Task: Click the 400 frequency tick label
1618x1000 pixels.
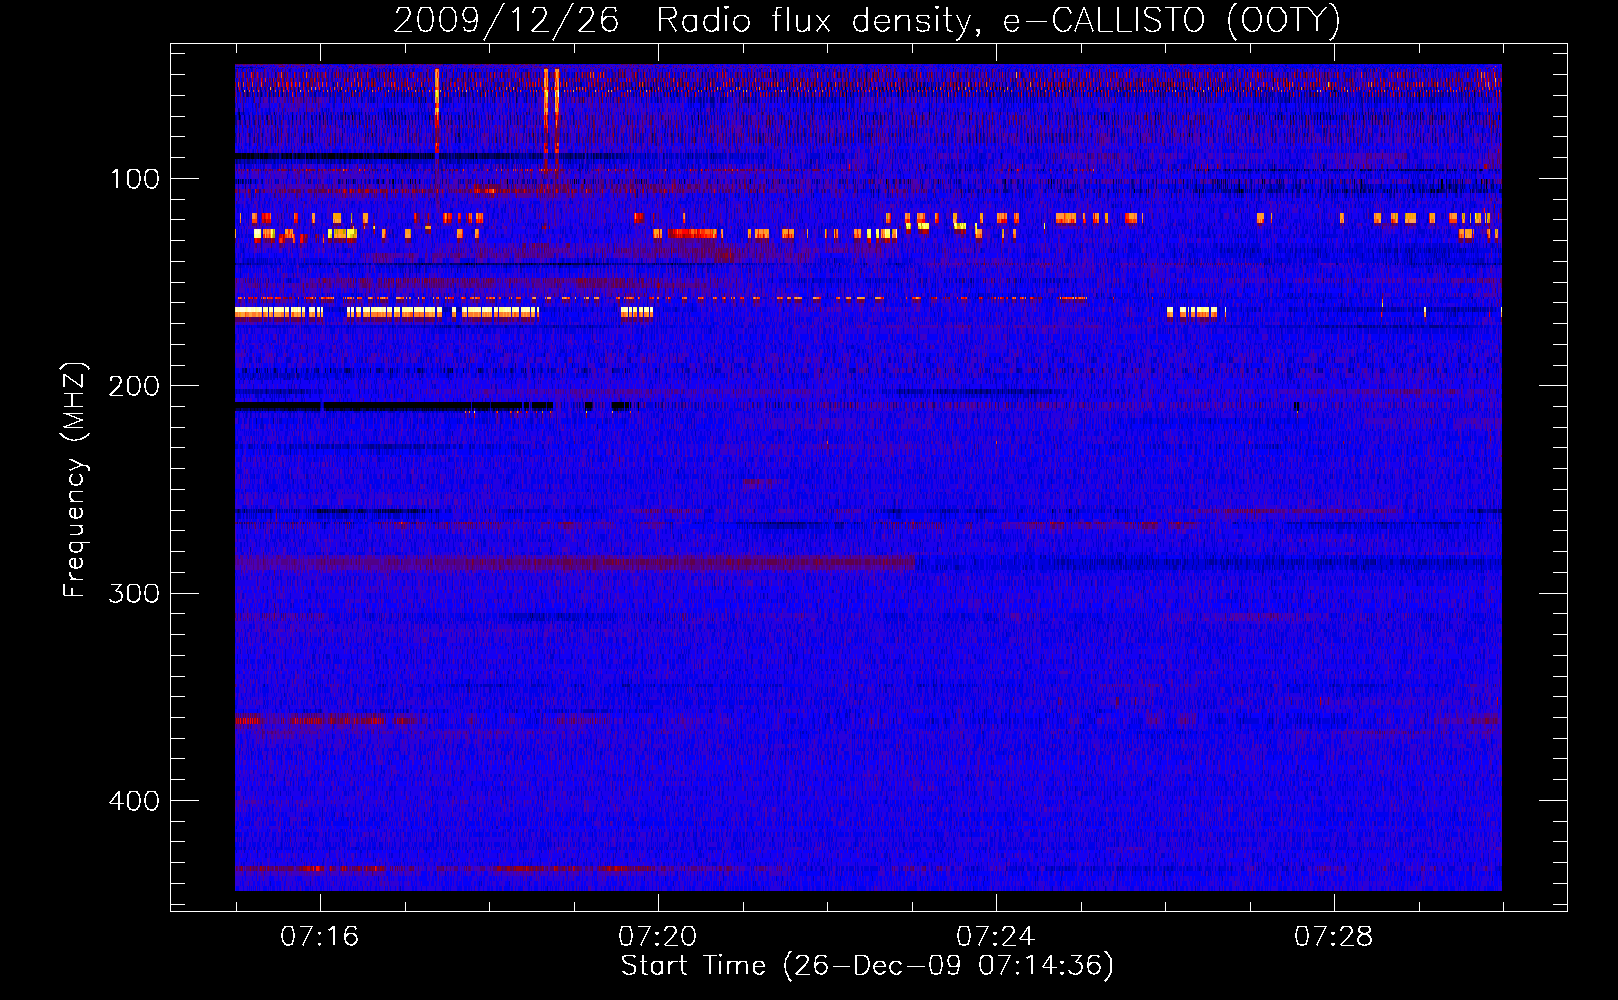Action: 135,801
